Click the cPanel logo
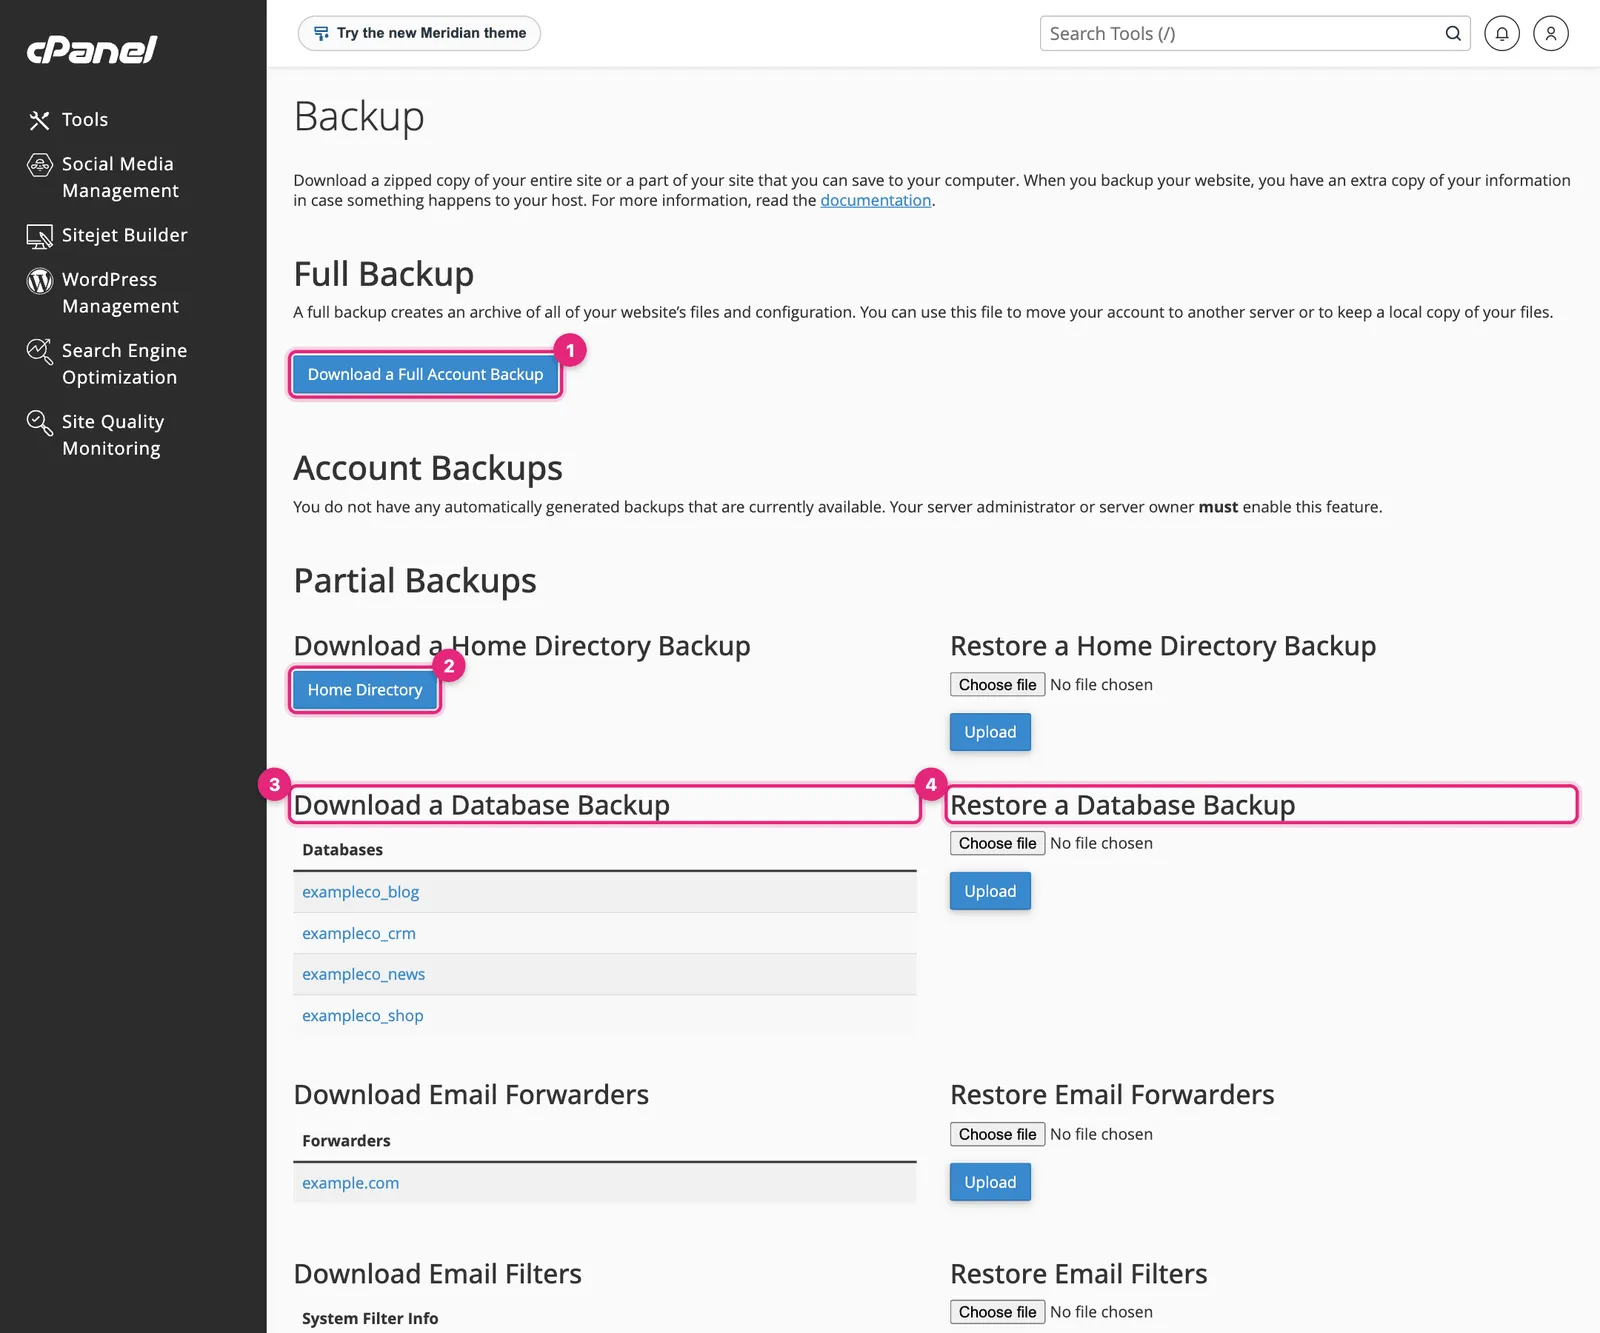This screenshot has width=1600, height=1333. click(x=92, y=49)
